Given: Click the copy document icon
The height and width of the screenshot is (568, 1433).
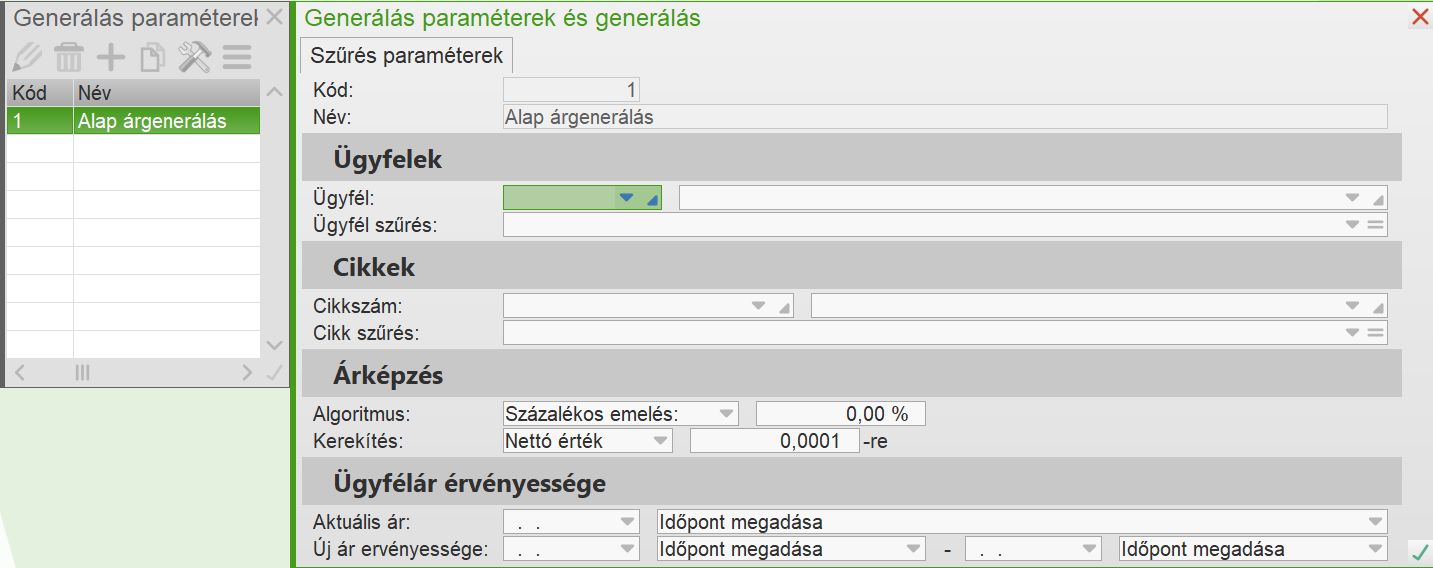Looking at the screenshot, I should click(152, 57).
